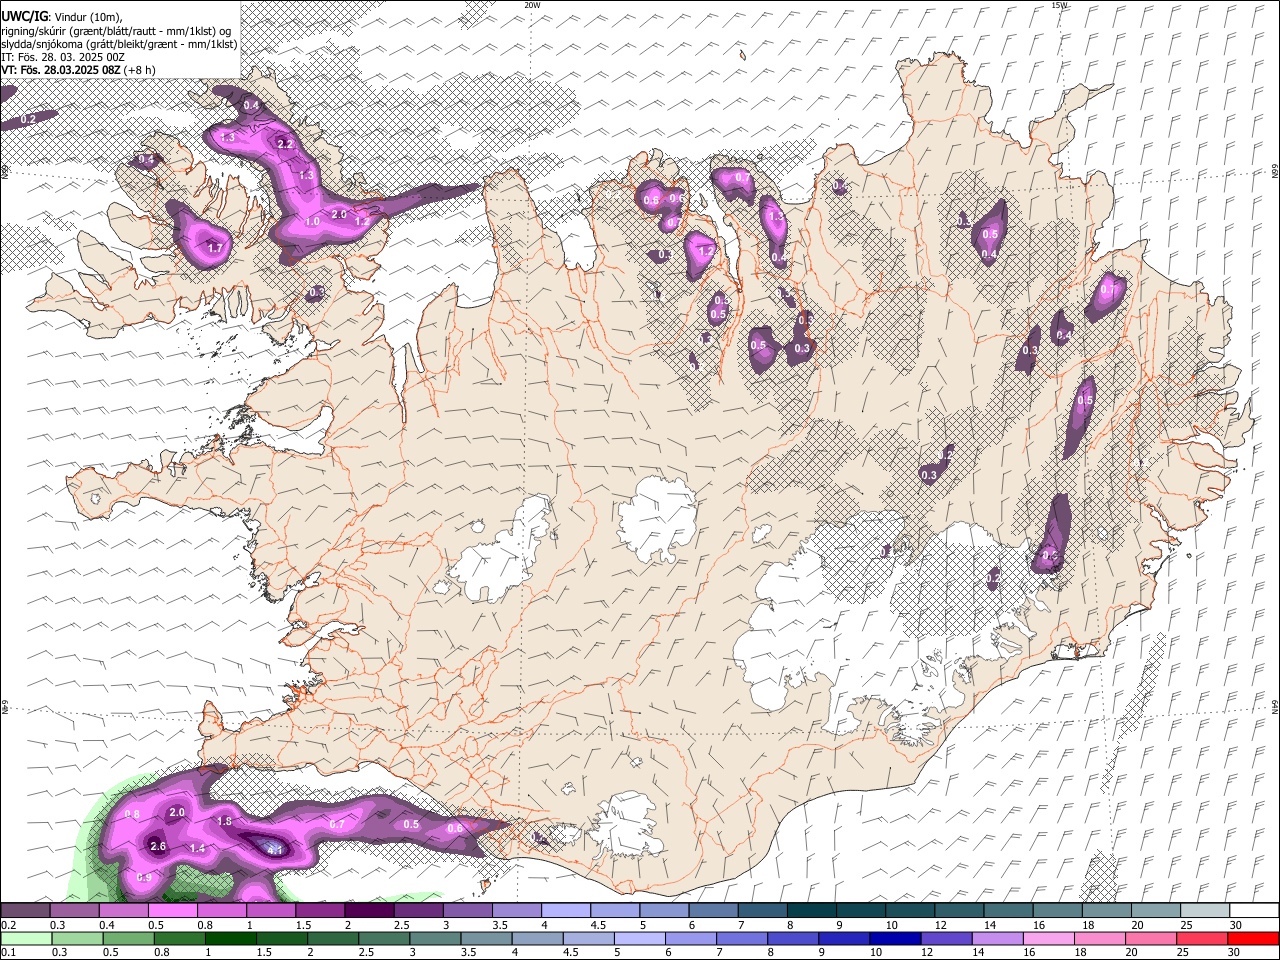The width and height of the screenshot is (1280, 960).
Task: Pick the gray-teal legend swatch labeled 18
Action: pos(1106,910)
